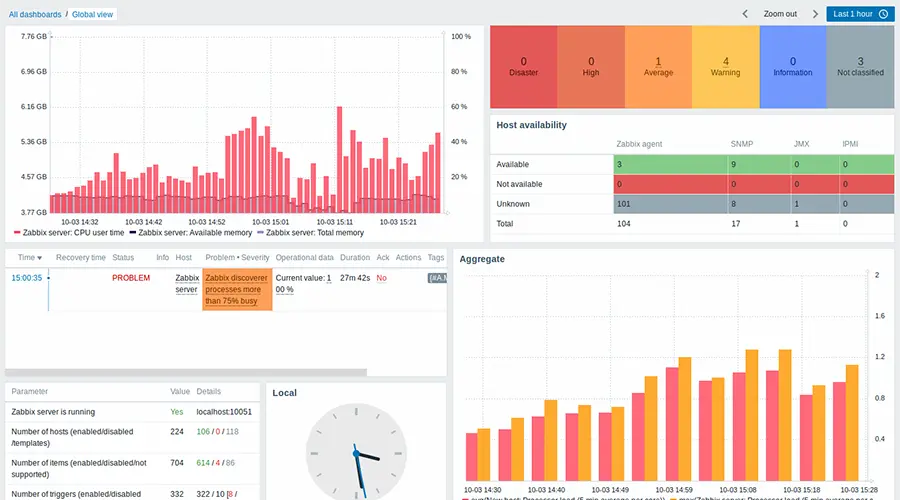The image size is (900, 500).
Task: Click the Not available row label
Action: point(519,184)
